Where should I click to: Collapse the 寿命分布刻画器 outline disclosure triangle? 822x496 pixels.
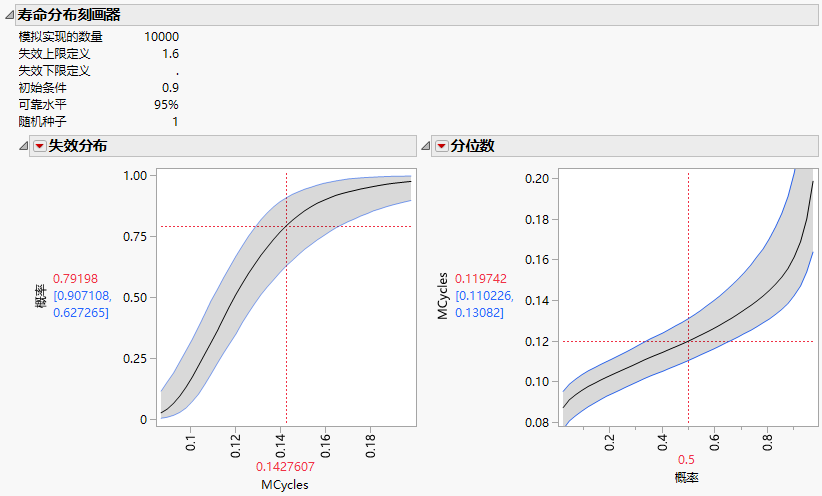pyautogui.click(x=9, y=15)
